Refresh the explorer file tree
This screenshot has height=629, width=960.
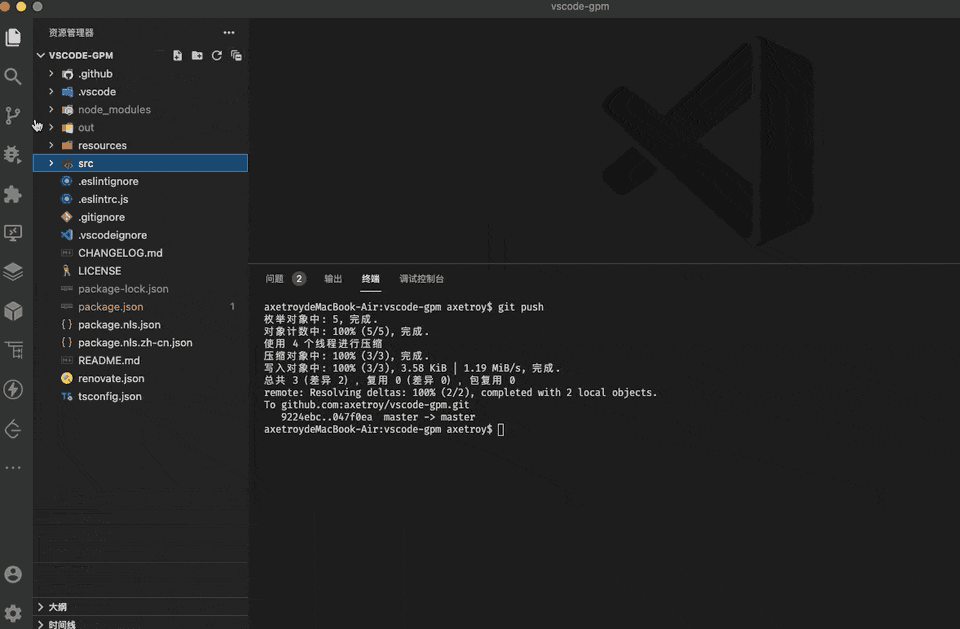[x=217, y=56]
